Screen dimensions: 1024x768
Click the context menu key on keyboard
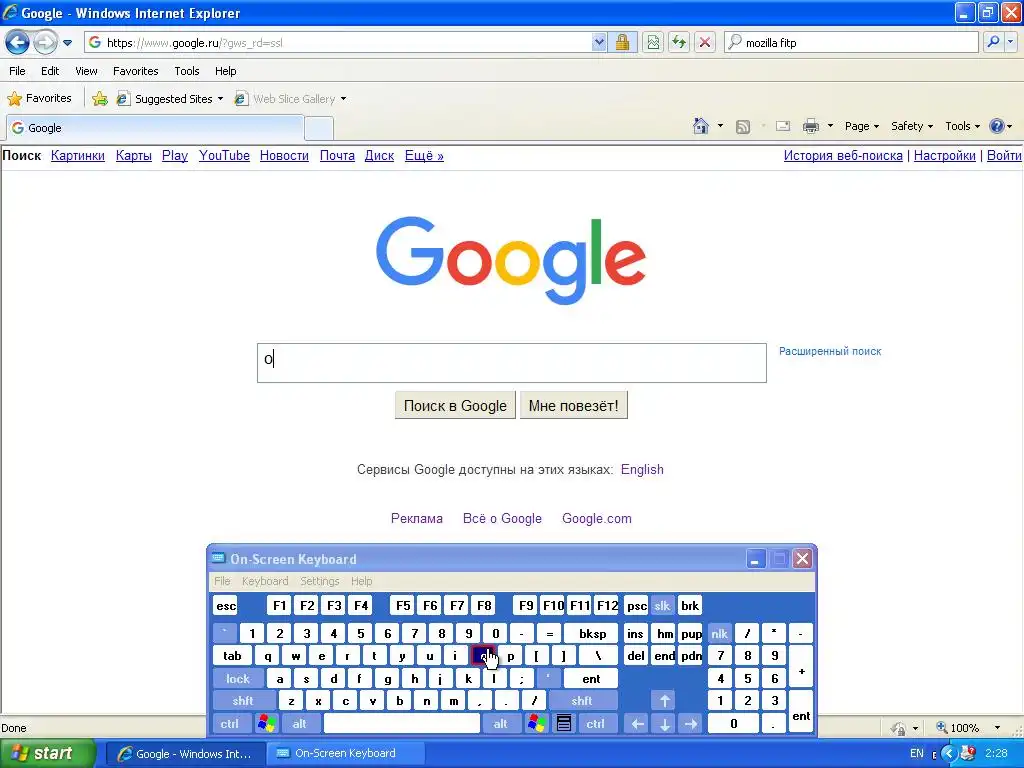pos(564,724)
